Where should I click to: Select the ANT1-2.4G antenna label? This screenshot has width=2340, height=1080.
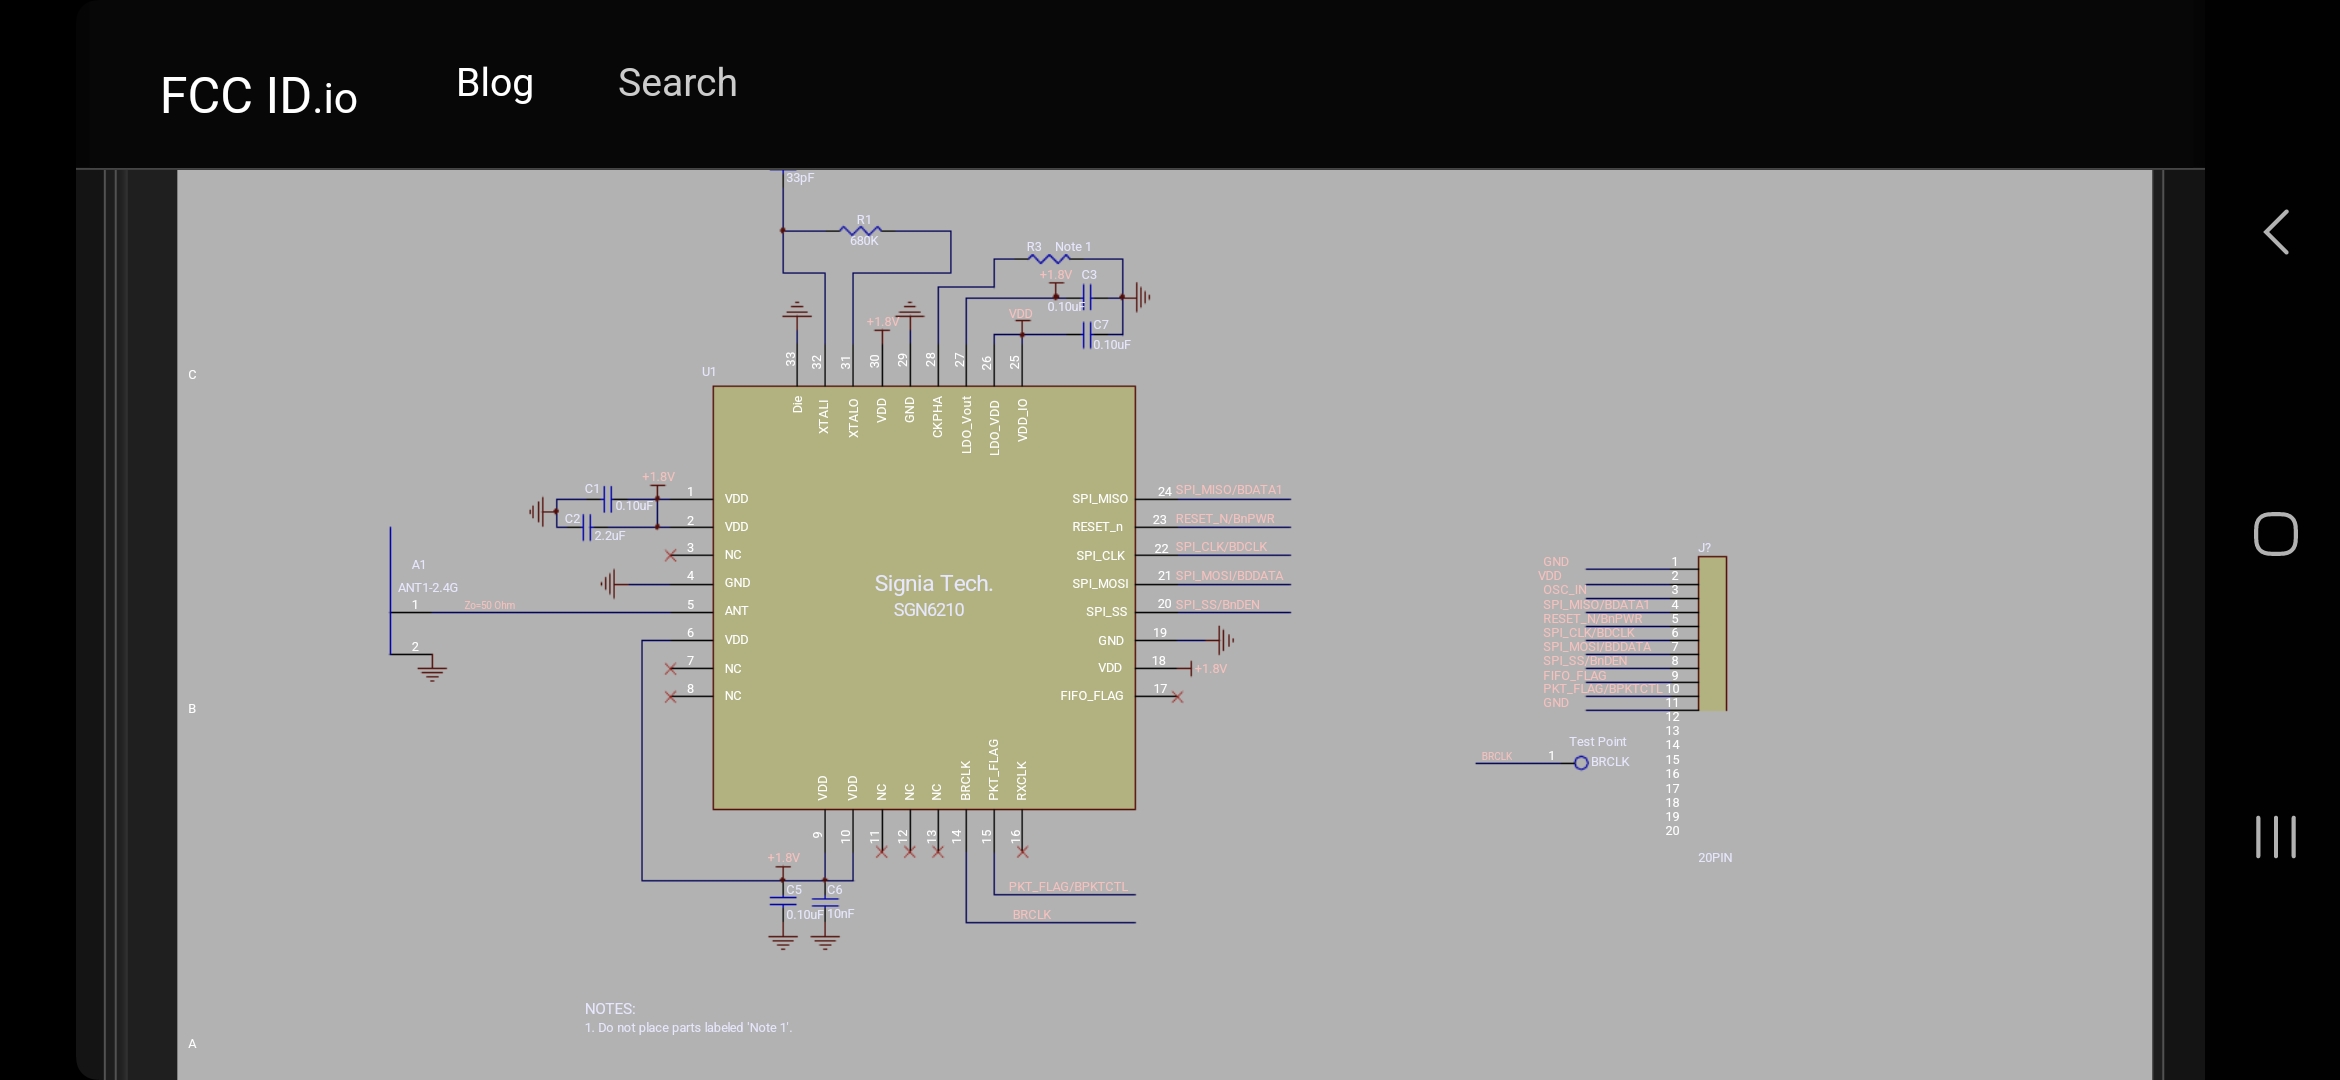tap(428, 588)
